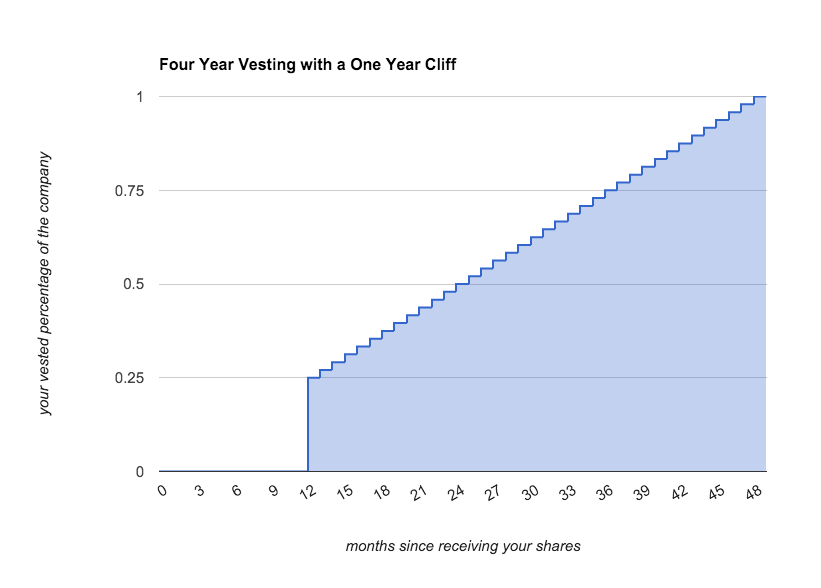The height and width of the screenshot is (588, 821).
Task: Click the x-axis tick label 0
Action: point(162,490)
